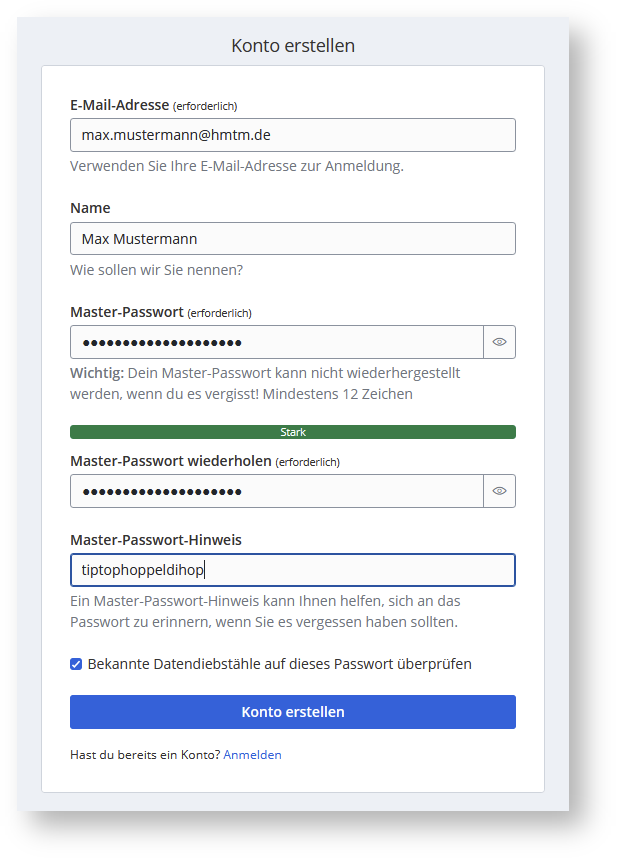The height and width of the screenshot is (859, 617).
Task: Click the green Stark password strength bar
Action: click(292, 432)
